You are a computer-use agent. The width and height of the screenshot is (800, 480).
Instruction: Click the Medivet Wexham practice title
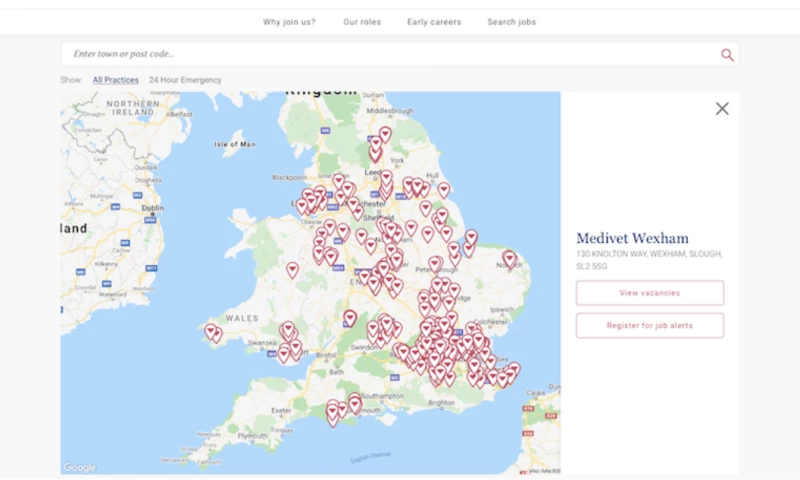(x=632, y=238)
